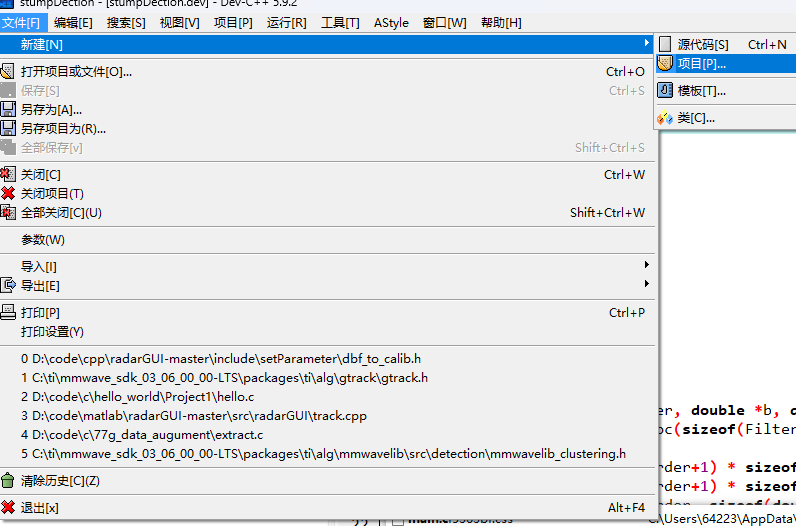Select 关闭[C] menu entry
The width and height of the screenshot is (796, 526).
(x=327, y=175)
